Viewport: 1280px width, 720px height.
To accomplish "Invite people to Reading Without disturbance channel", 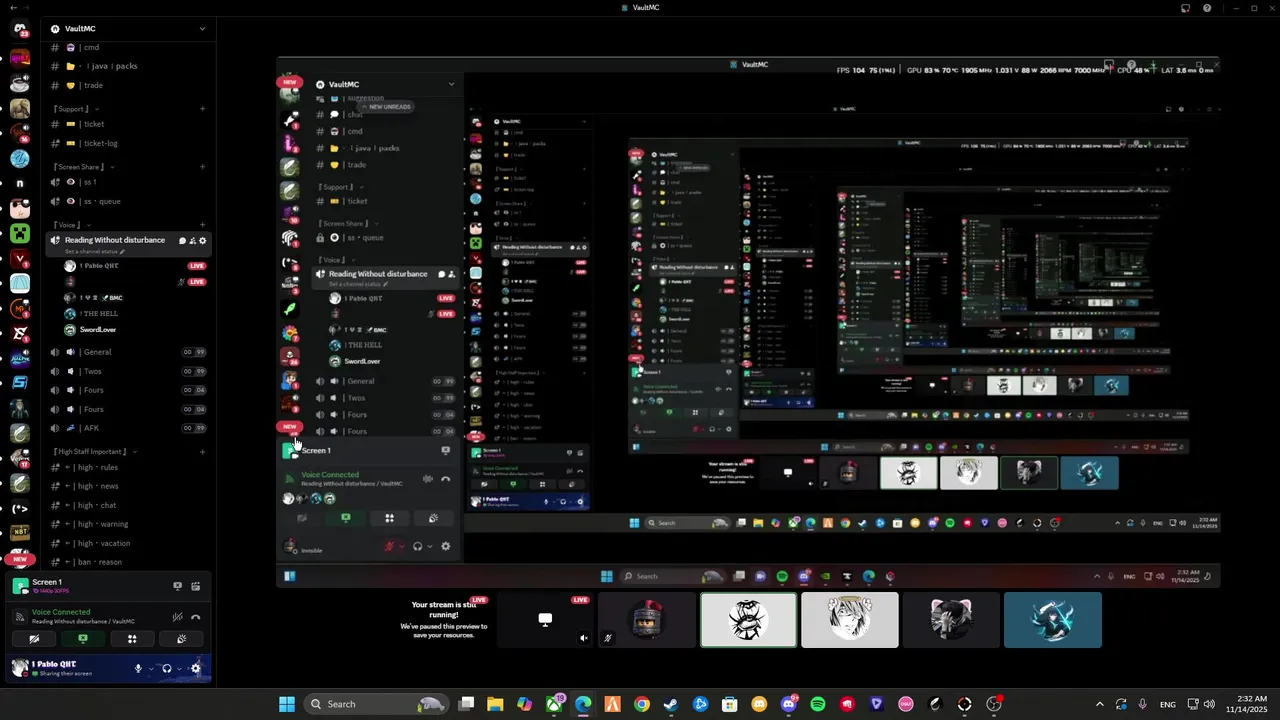I will (193, 240).
